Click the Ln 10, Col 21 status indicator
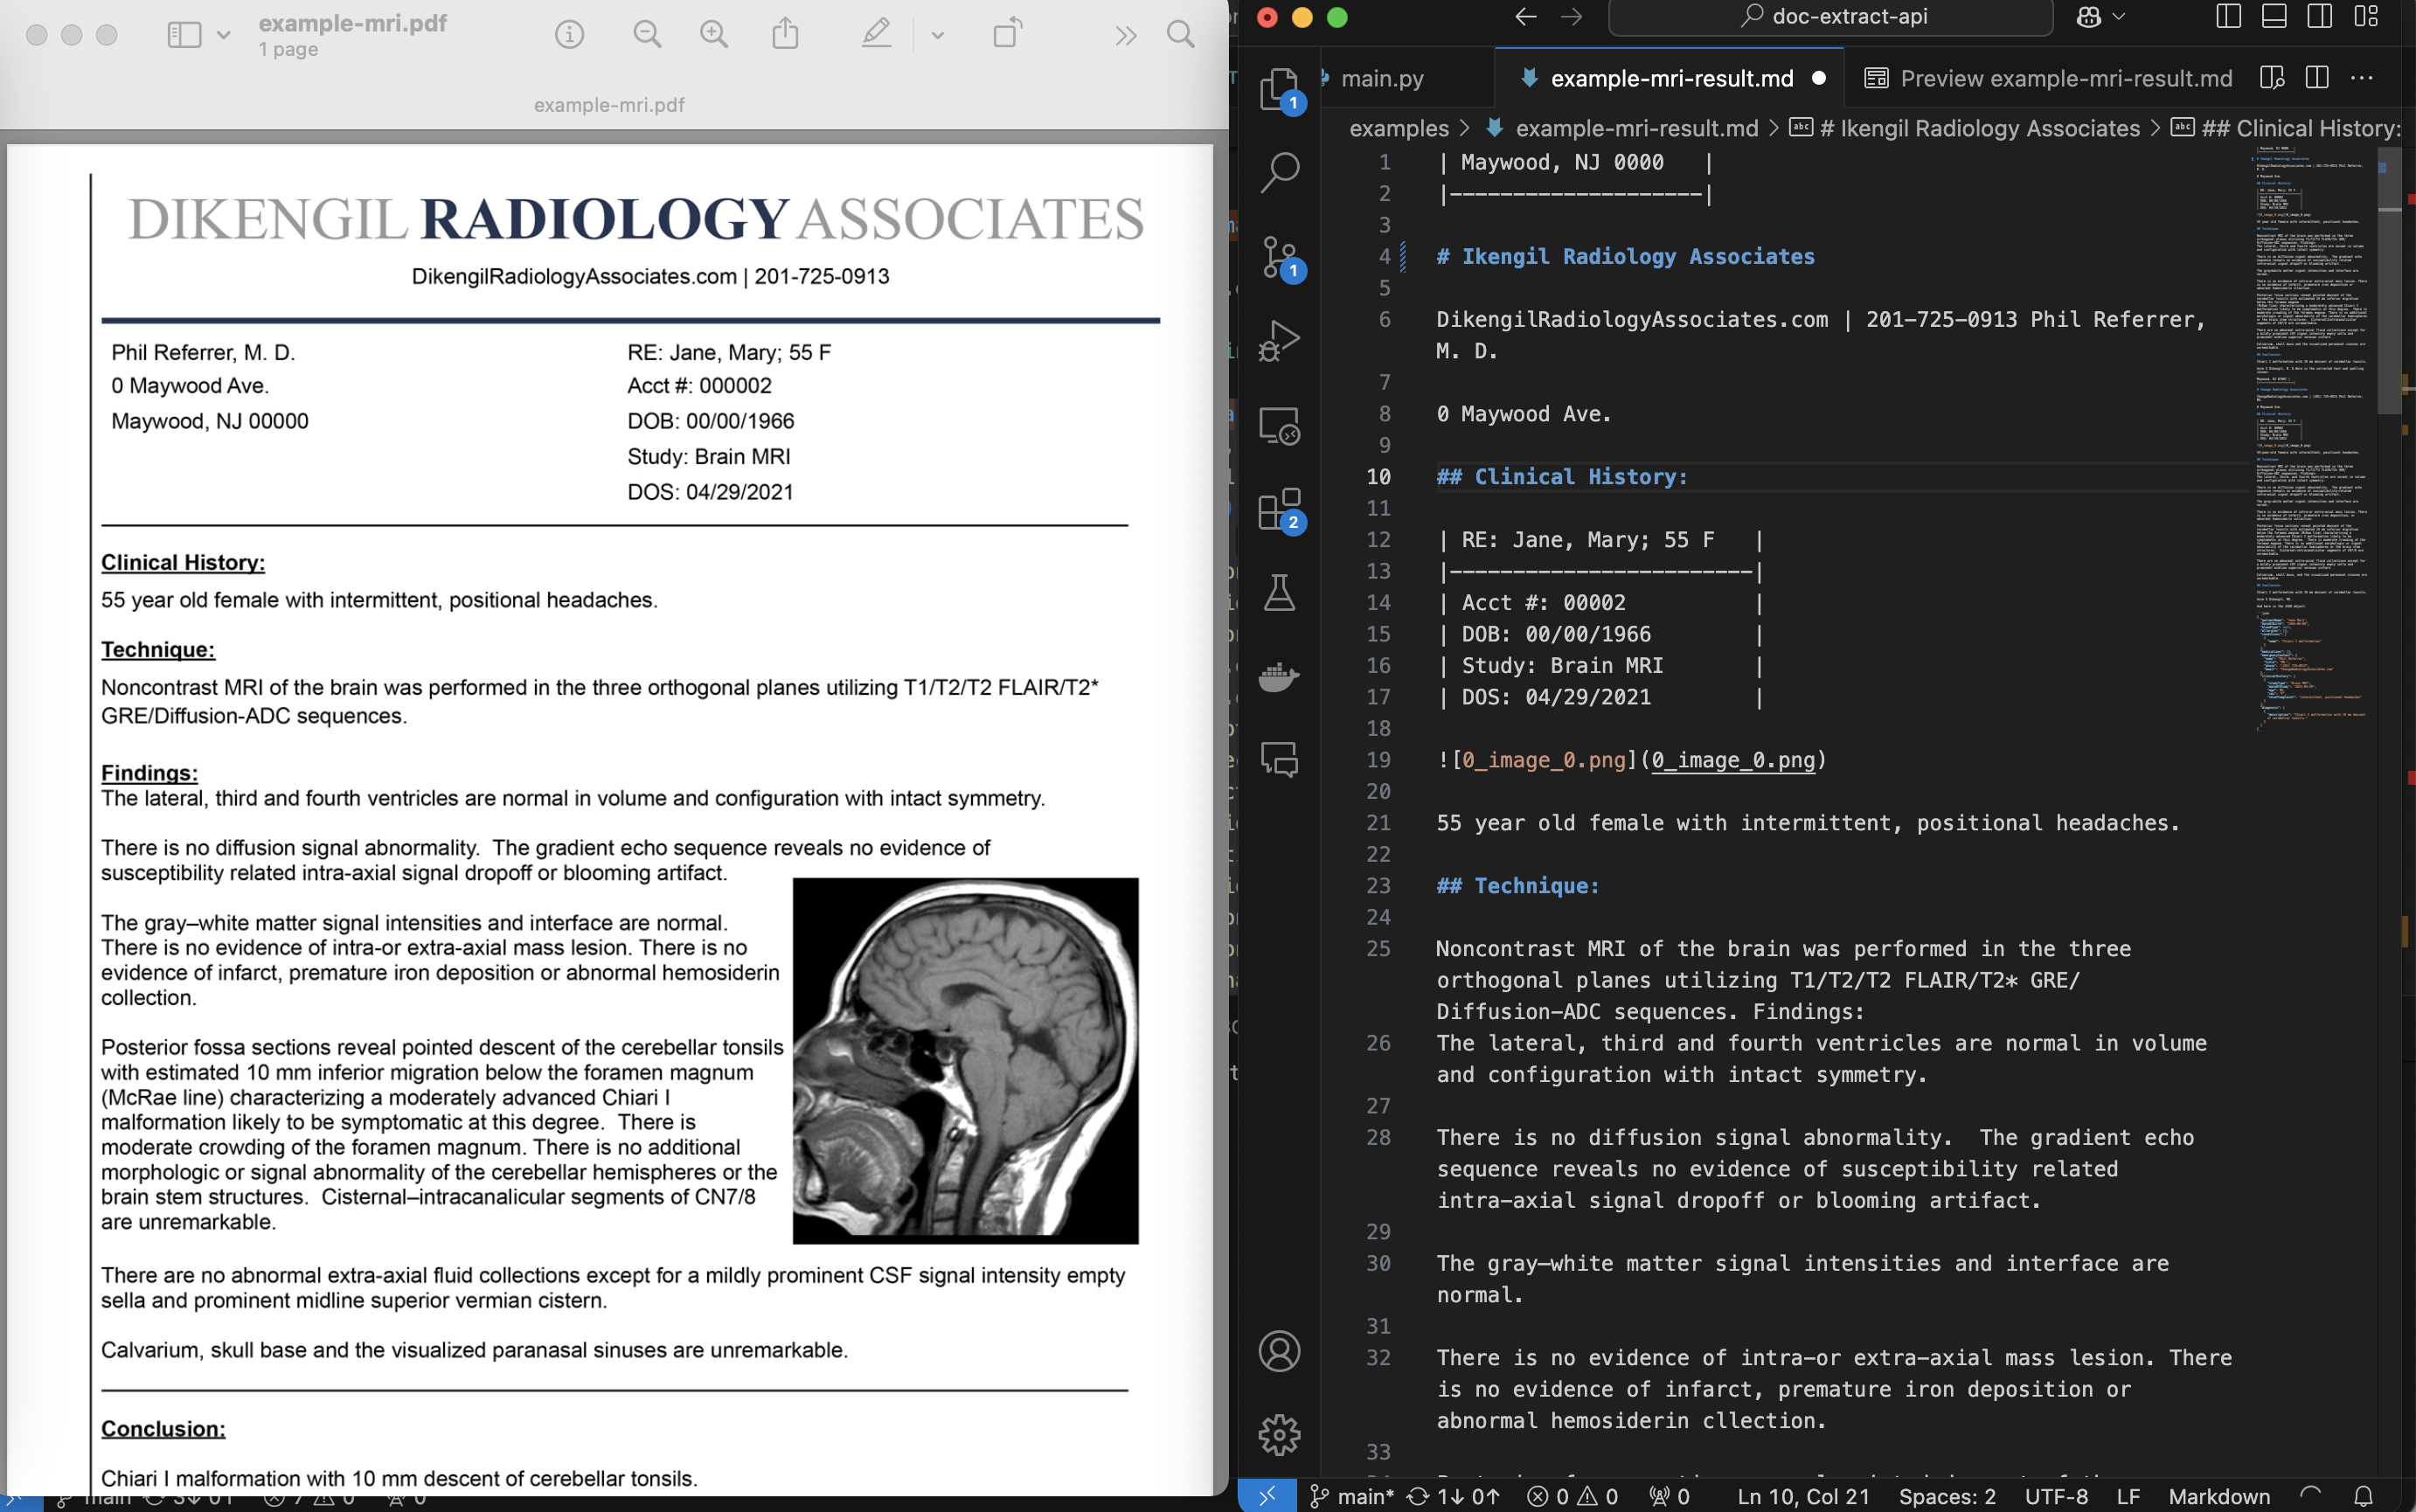This screenshot has width=2416, height=1512. tap(1806, 1496)
